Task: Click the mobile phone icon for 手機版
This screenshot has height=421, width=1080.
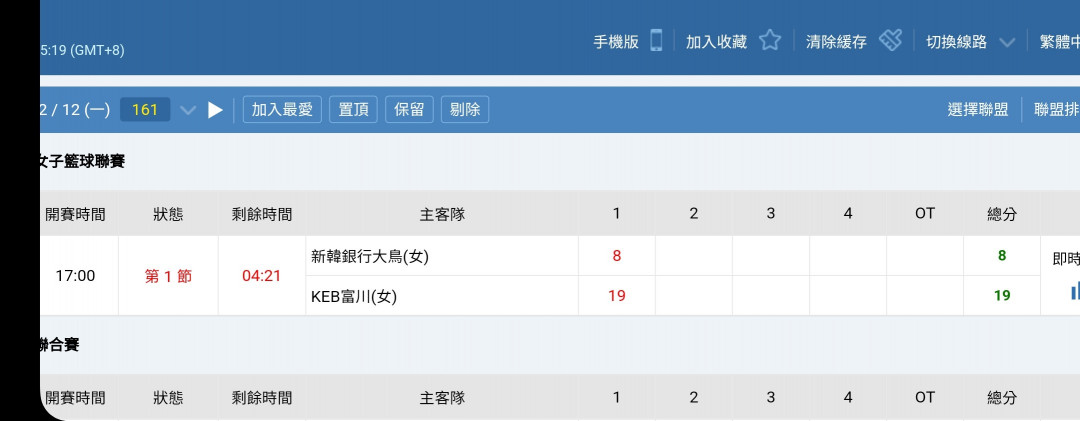Action: click(x=657, y=41)
